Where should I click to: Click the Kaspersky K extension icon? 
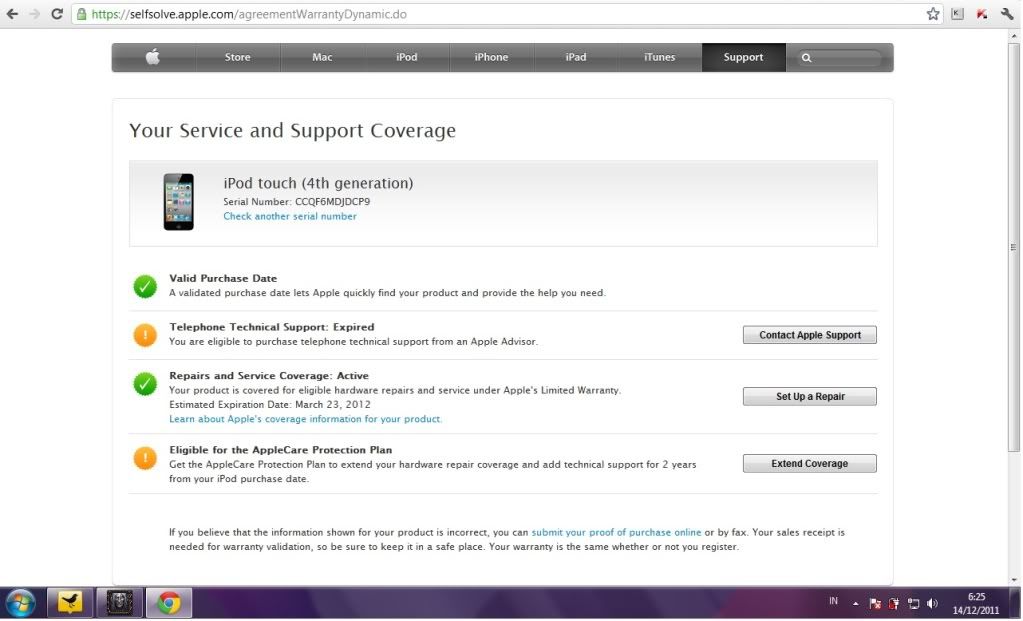click(957, 14)
